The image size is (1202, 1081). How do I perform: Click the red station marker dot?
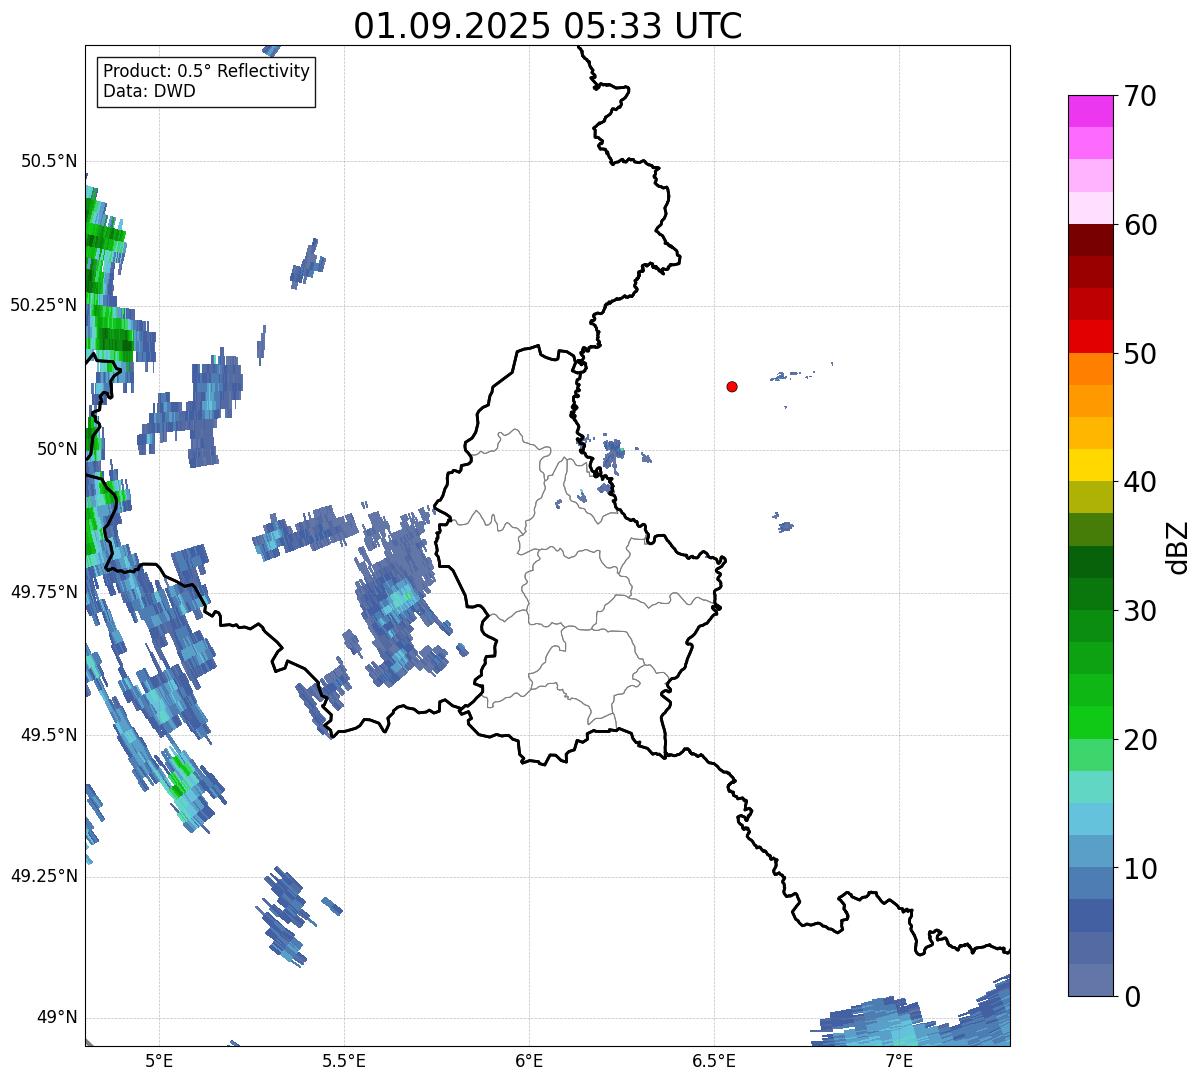click(732, 386)
